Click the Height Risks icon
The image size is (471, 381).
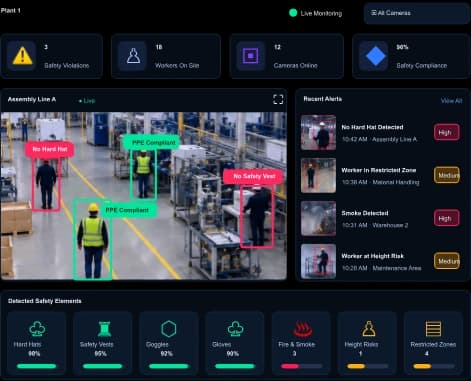tap(369, 329)
